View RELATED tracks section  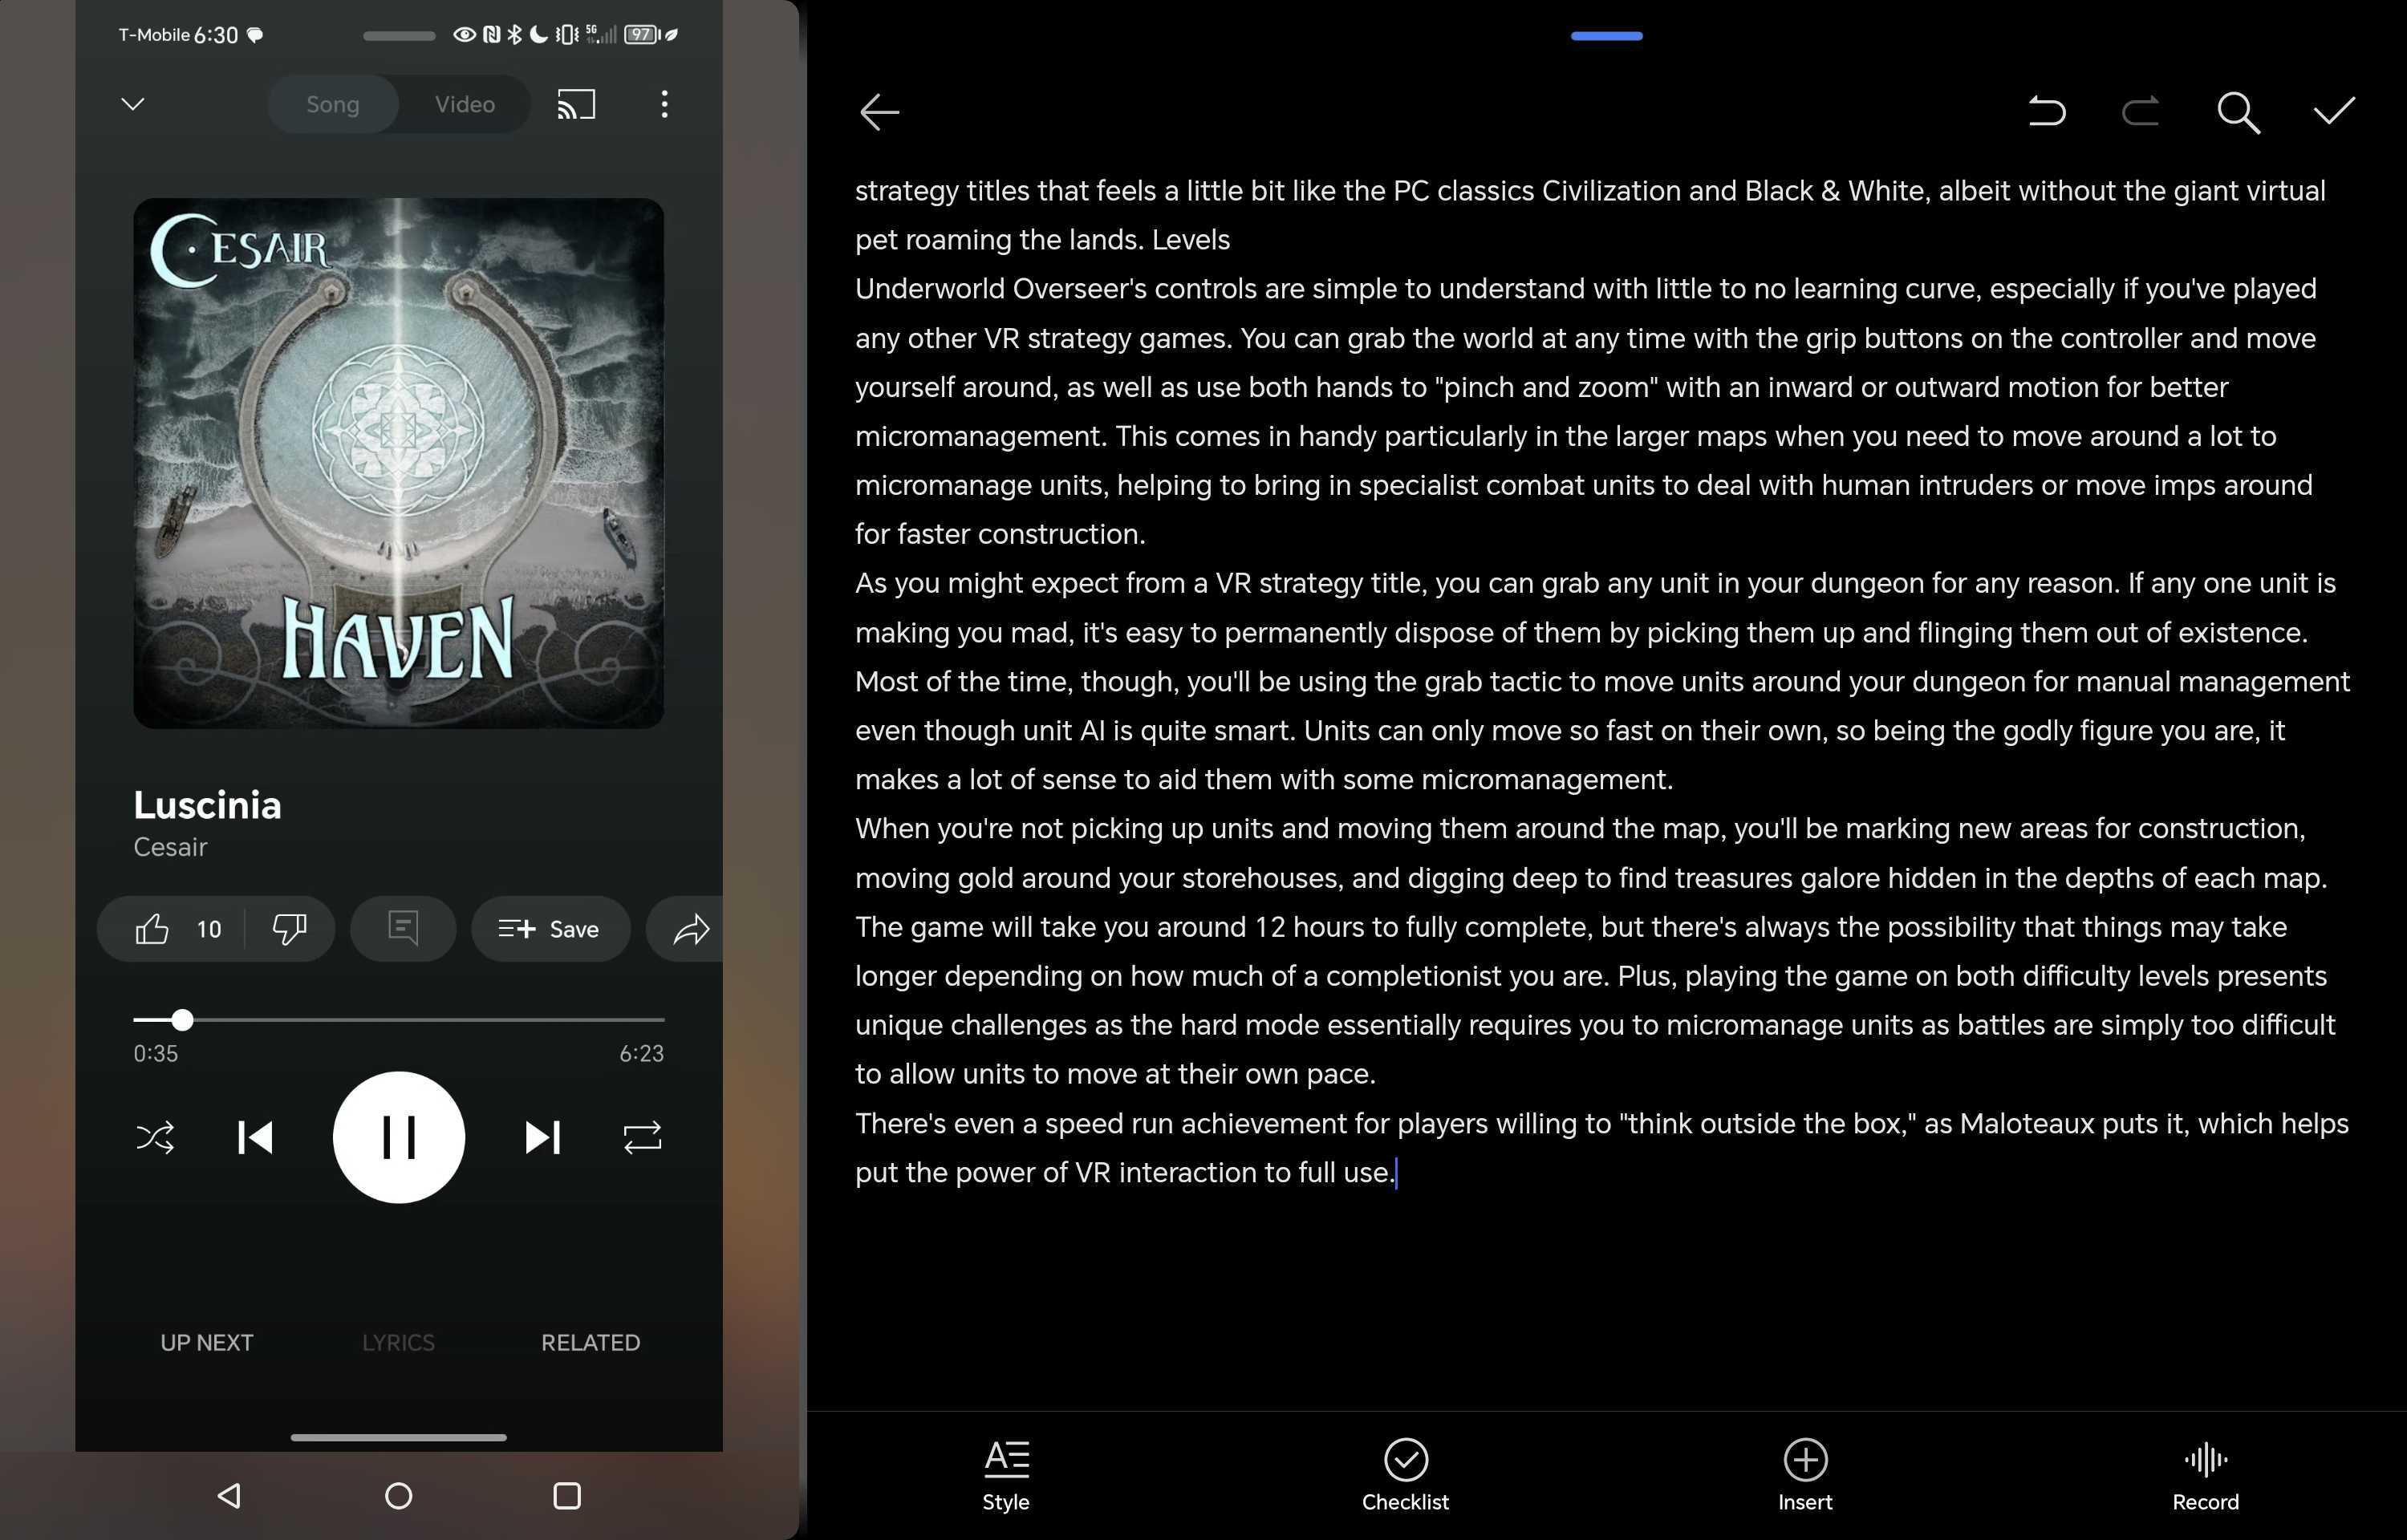tap(591, 1342)
